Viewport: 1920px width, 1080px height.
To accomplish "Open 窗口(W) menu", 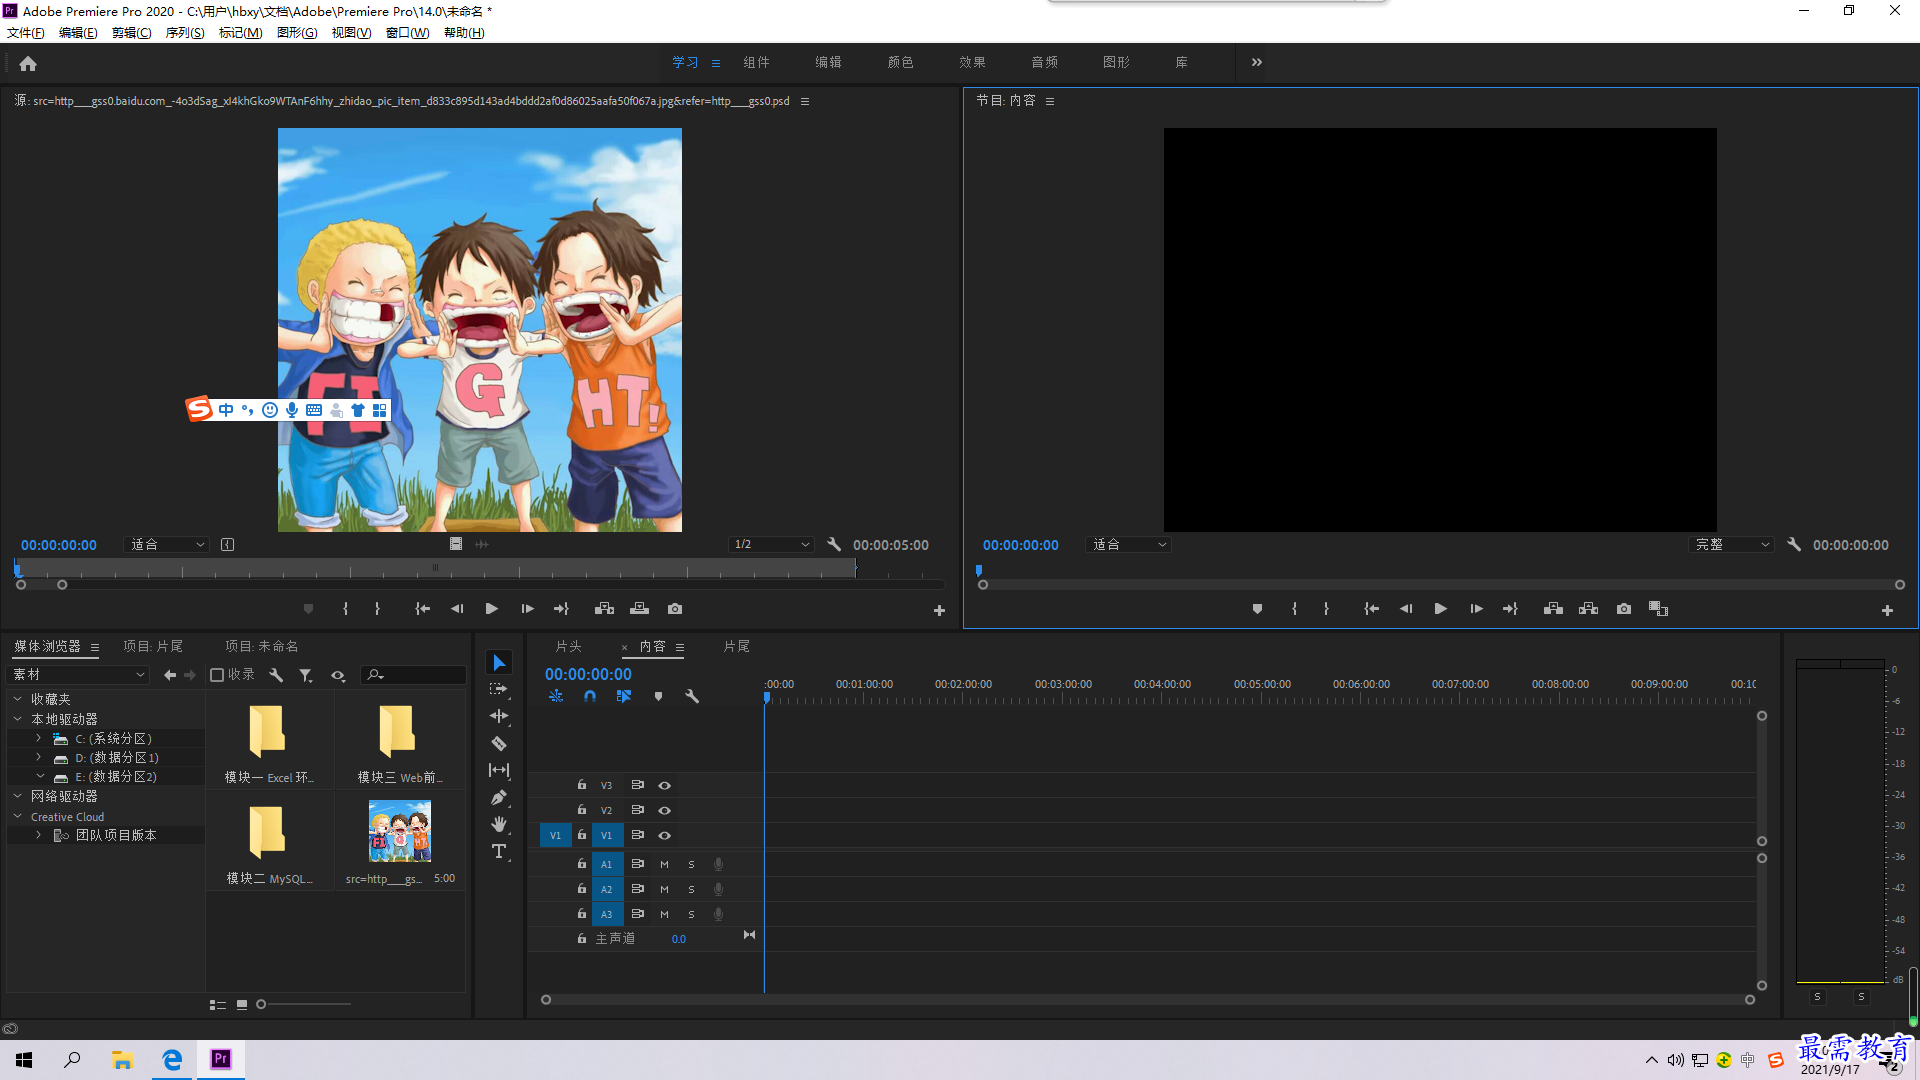I will (408, 33).
